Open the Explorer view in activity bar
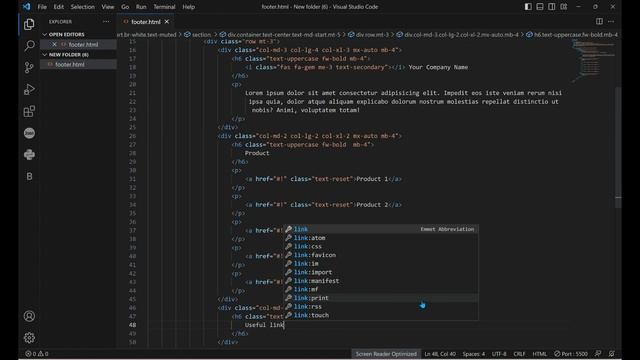 point(29,24)
